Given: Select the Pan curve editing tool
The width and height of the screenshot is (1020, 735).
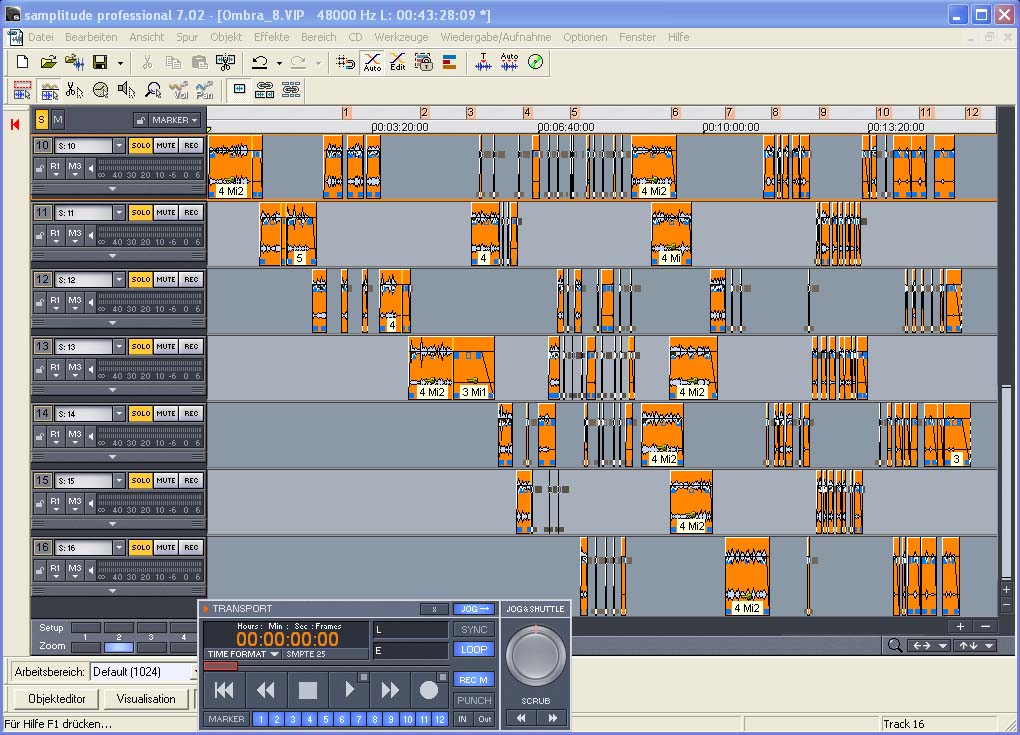Looking at the screenshot, I should point(204,90).
